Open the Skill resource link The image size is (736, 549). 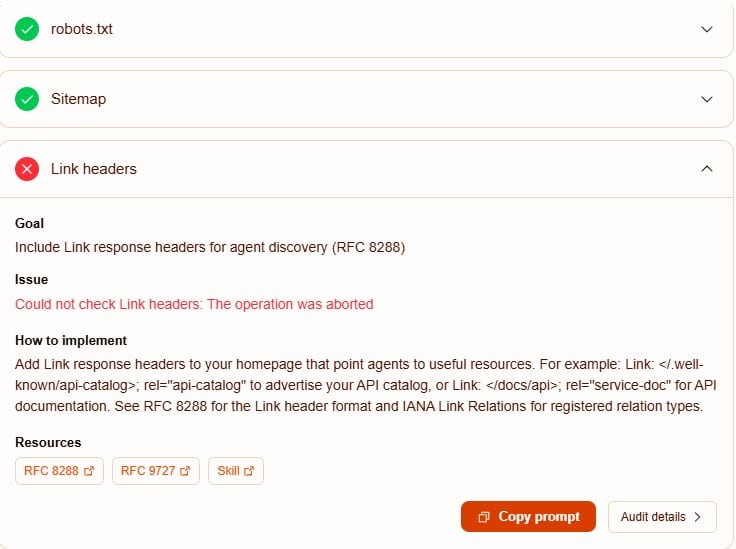click(236, 471)
